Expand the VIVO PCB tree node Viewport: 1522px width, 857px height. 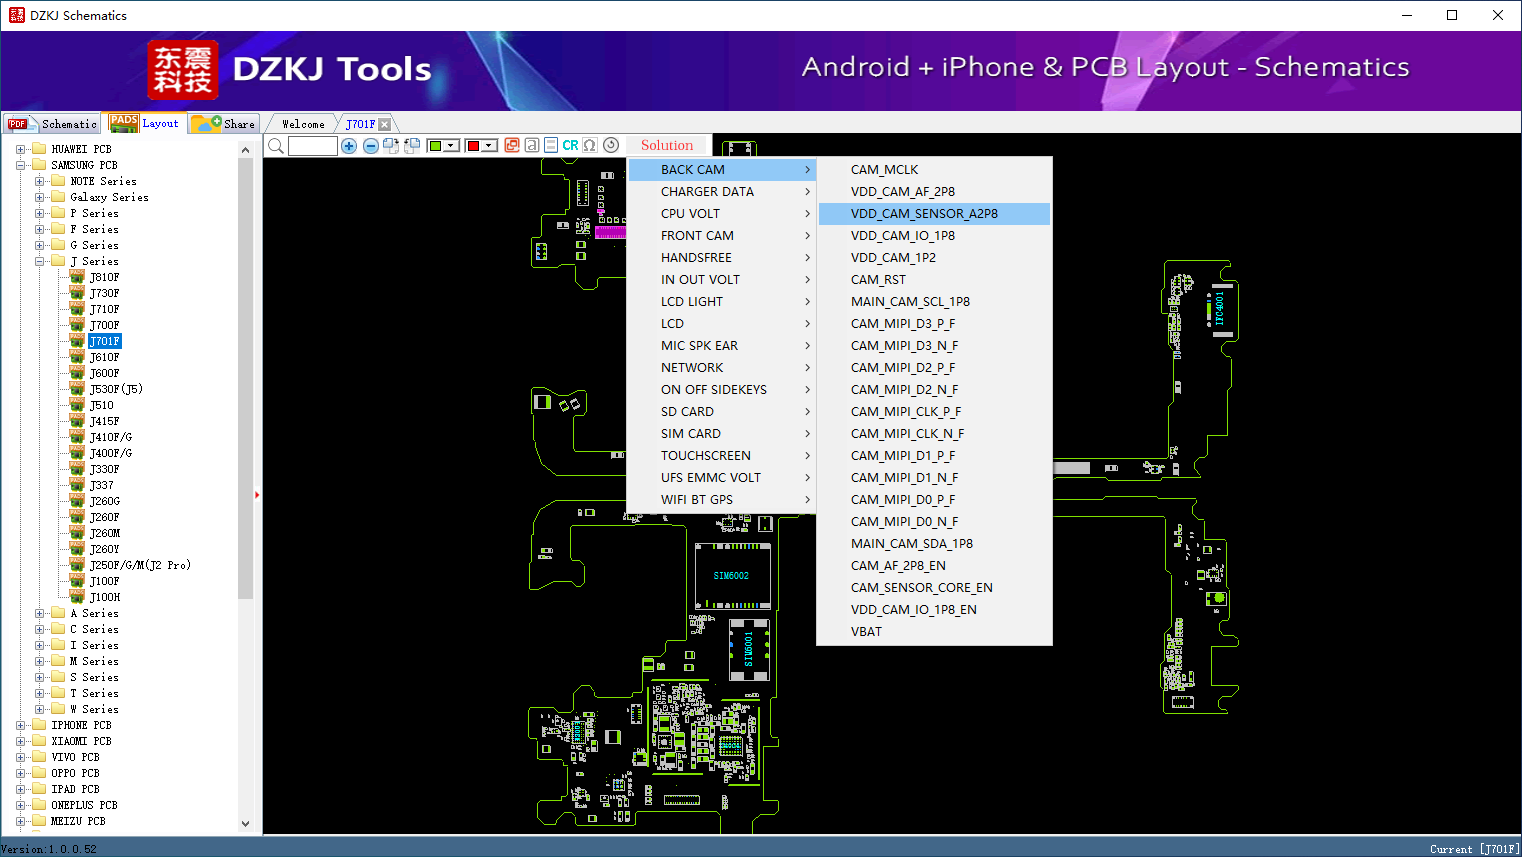pyautogui.click(x=20, y=757)
